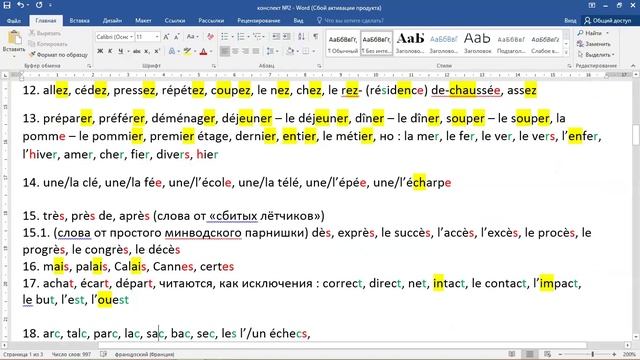Open the Файл tab
Viewport: 640px width, 360px height.
point(14,20)
